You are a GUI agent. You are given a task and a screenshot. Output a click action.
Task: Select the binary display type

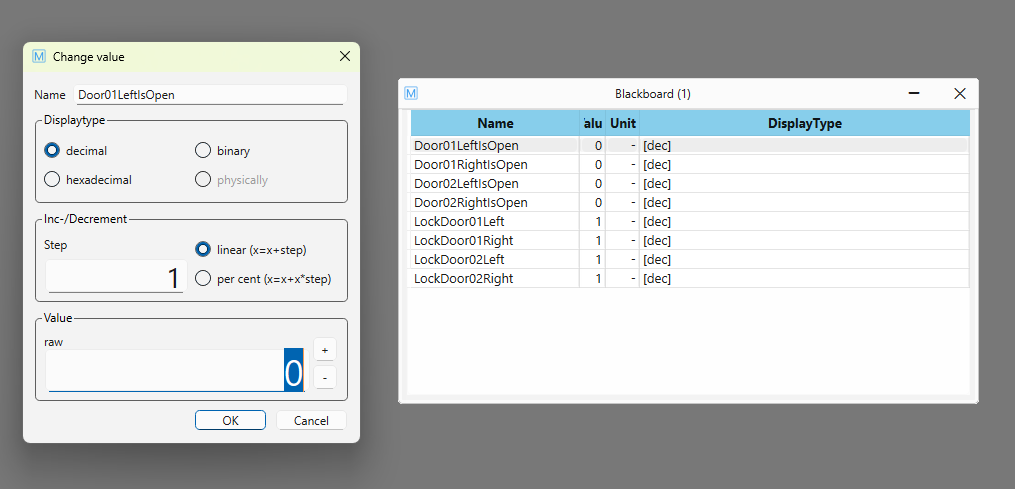203,151
